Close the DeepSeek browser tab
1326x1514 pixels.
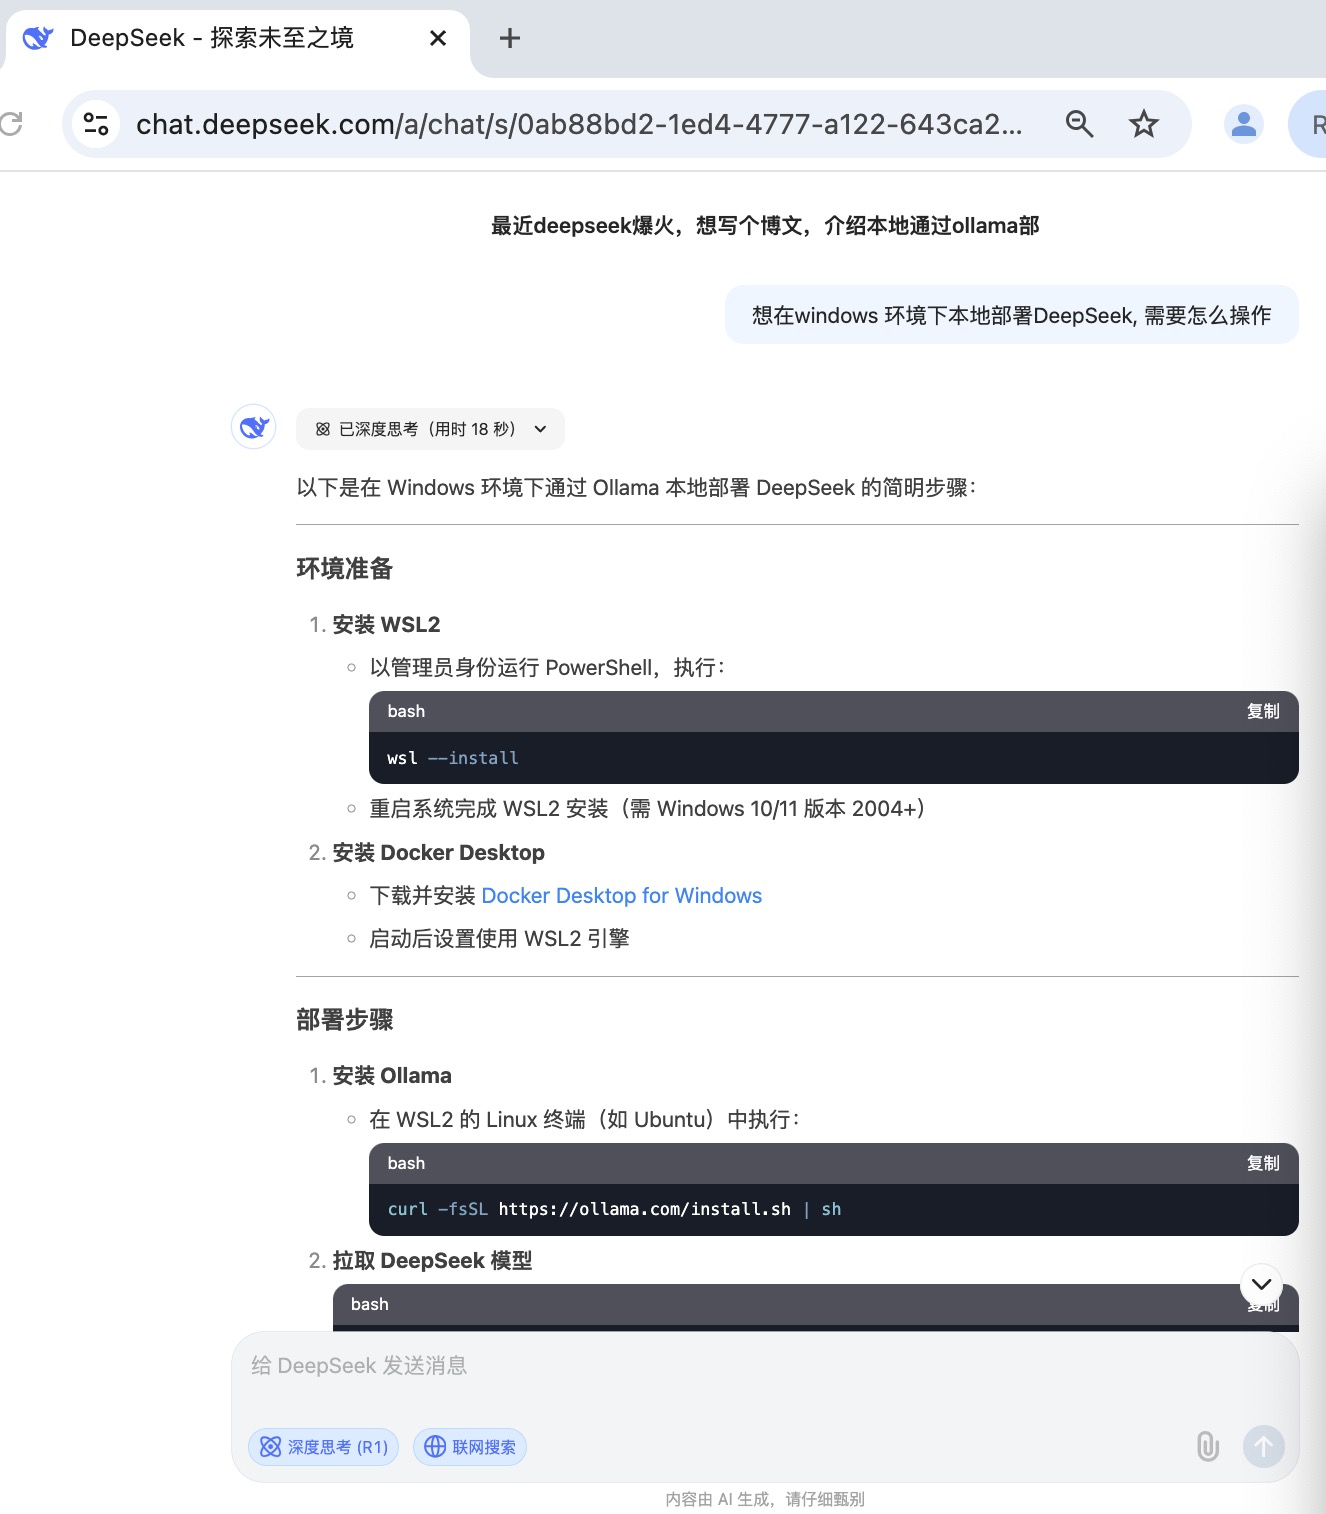tap(437, 38)
